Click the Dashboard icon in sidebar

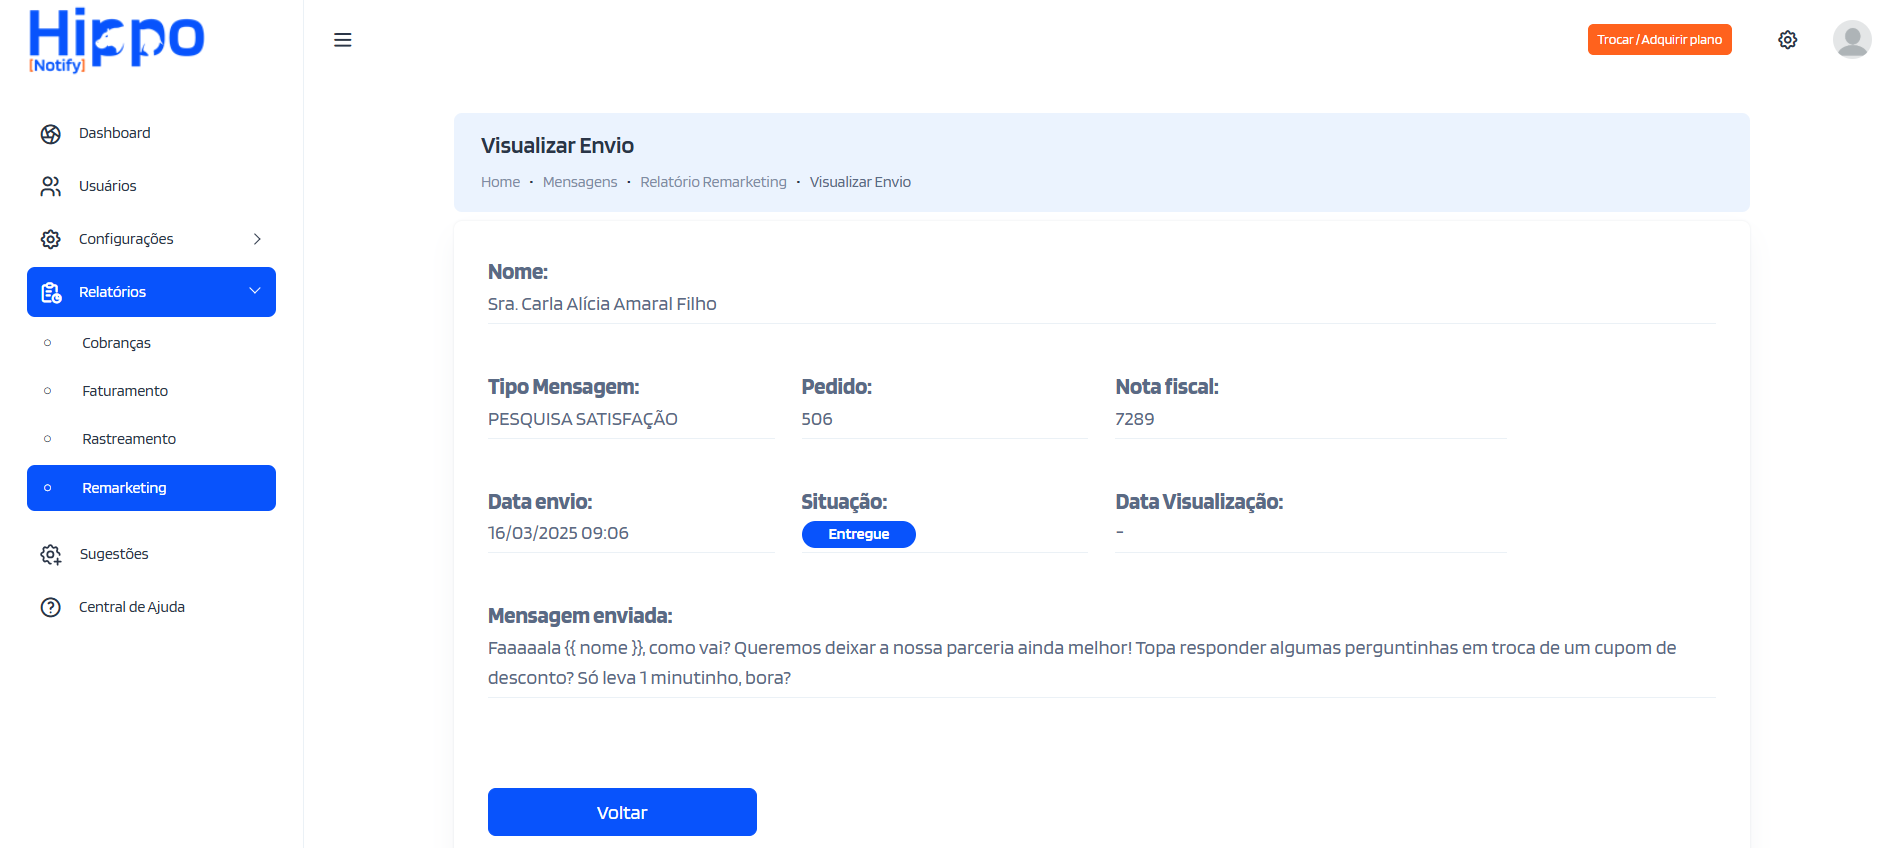(50, 134)
